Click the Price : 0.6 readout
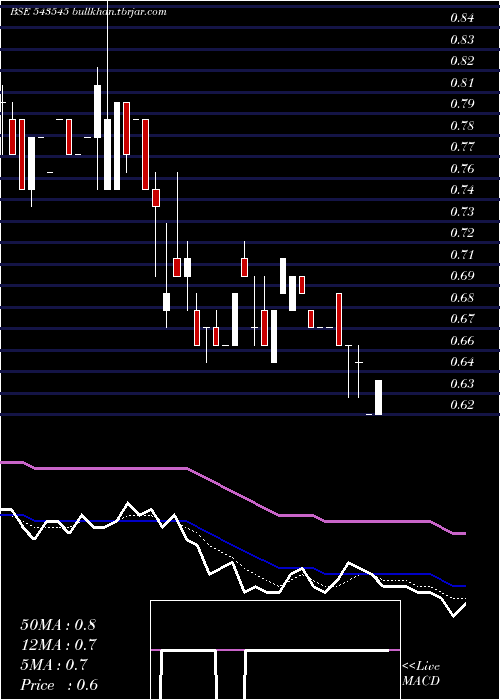The height and width of the screenshot is (700, 500). click(59, 685)
